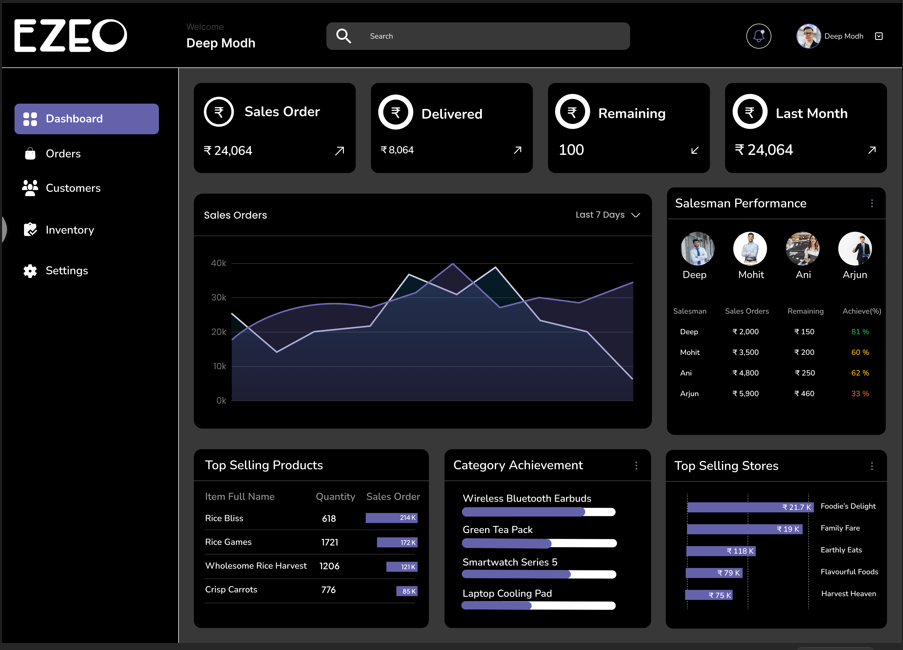Viewport: 903px width, 650px height.
Task: Select Mohit's avatar in Salesman Performance
Action: click(750, 249)
